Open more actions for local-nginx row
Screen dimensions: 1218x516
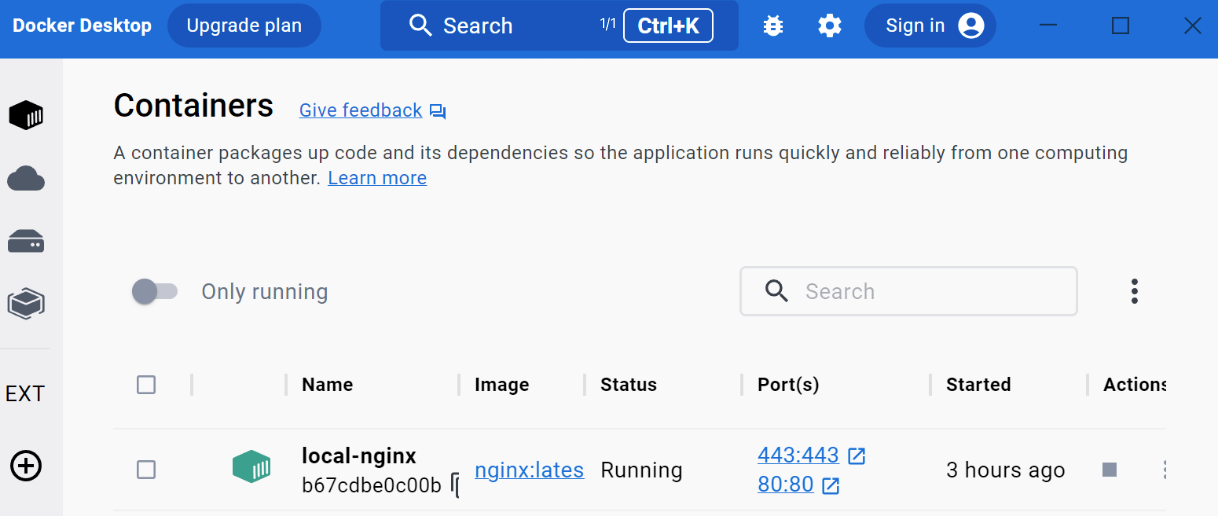[1163, 470]
